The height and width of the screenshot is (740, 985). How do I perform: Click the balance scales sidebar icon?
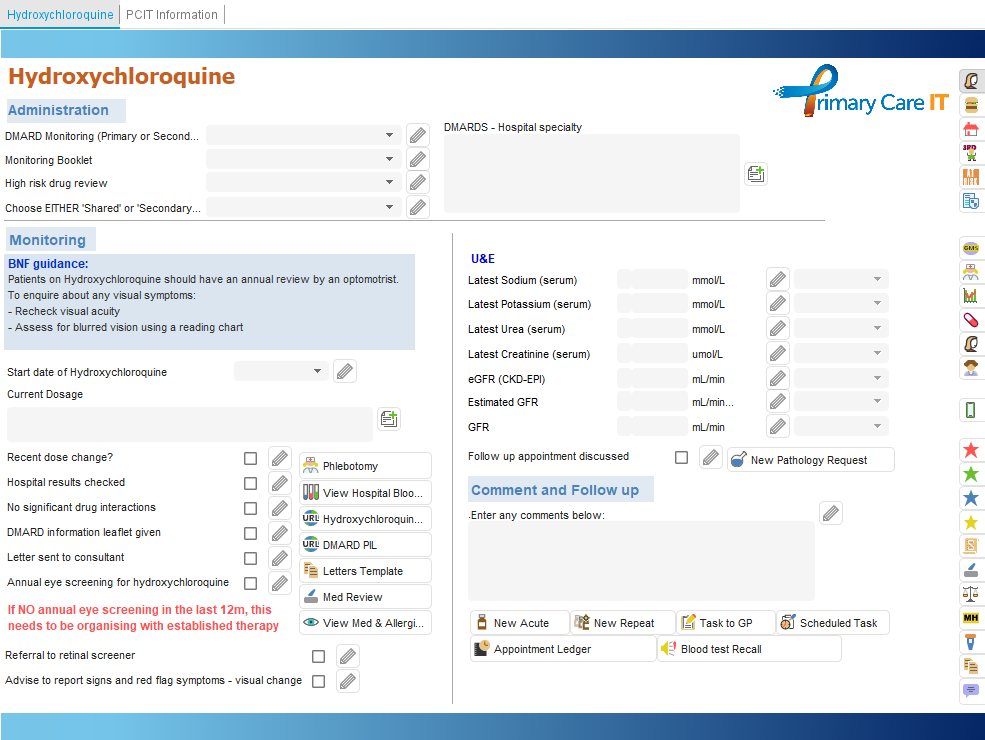pyautogui.click(x=970, y=593)
